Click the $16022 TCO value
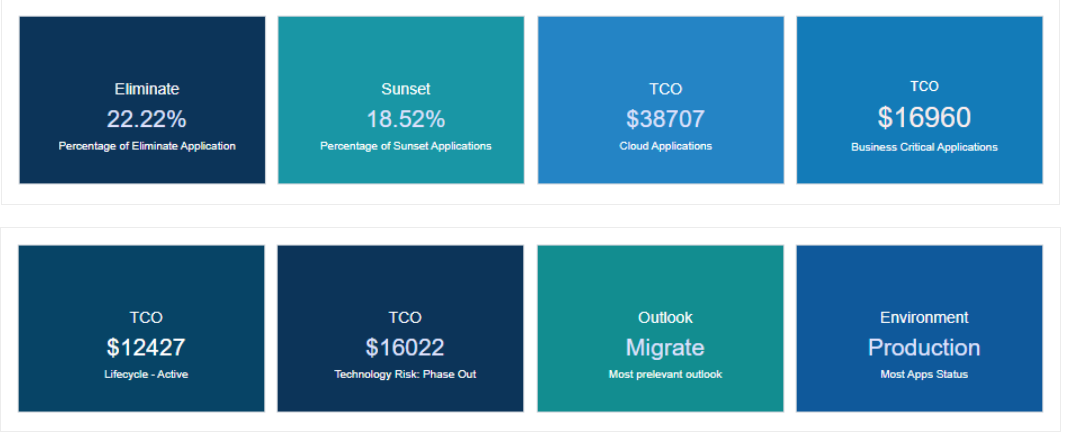1065x432 pixels. 405,348
